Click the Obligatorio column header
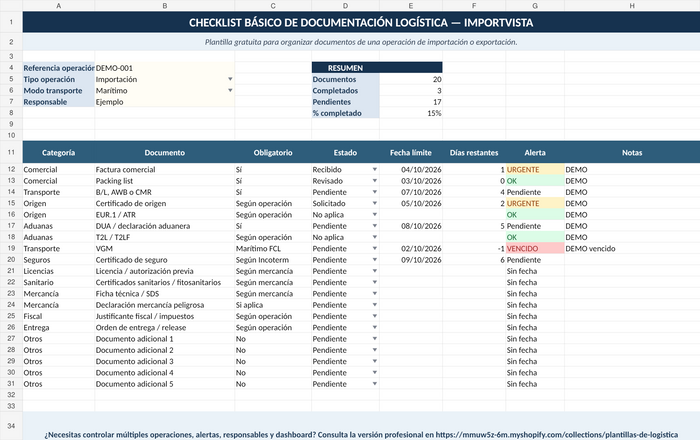Image resolution: width=700 pixels, height=440 pixels. click(273, 152)
